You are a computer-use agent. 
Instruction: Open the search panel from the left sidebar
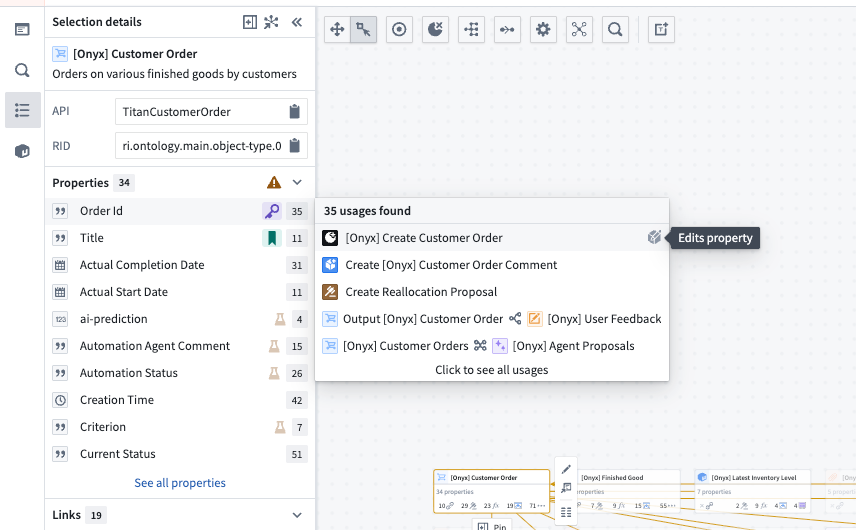coord(22,70)
